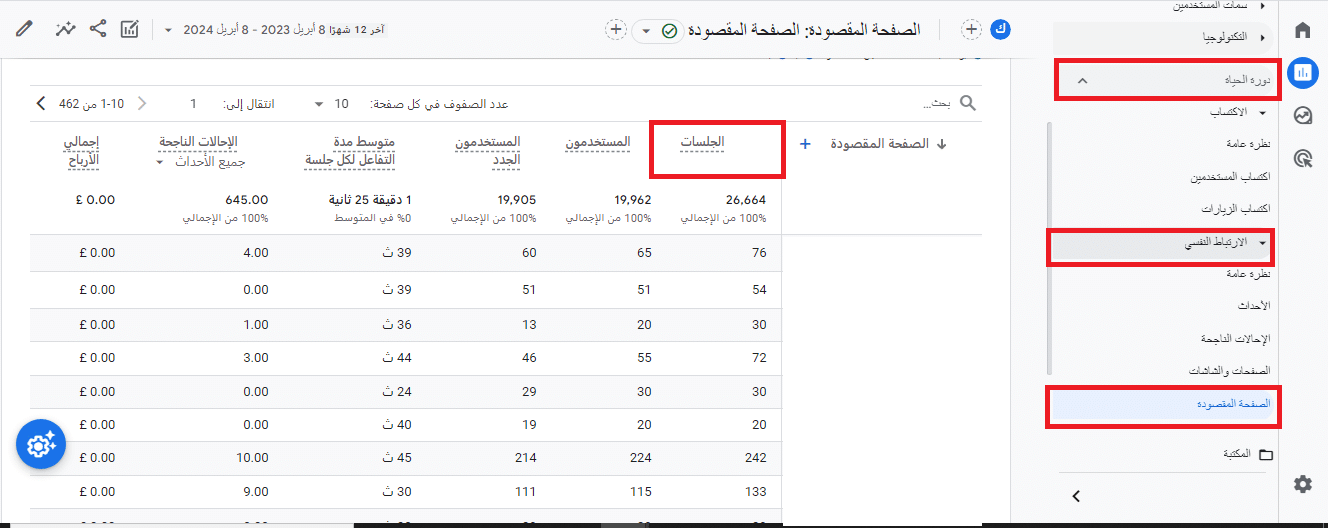Image resolution: width=1328 pixels, height=528 pixels.
Task: Click the dashed plus add comparison circle
Action: pyautogui.click(x=971, y=30)
